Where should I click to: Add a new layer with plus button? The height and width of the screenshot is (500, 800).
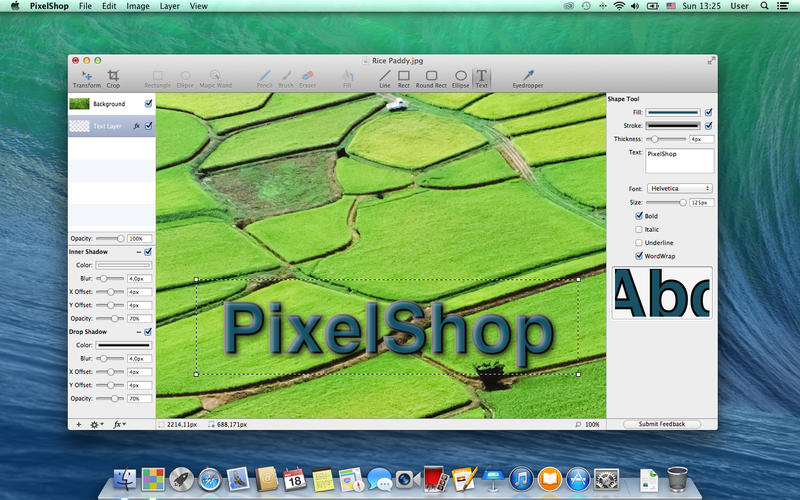(79, 424)
